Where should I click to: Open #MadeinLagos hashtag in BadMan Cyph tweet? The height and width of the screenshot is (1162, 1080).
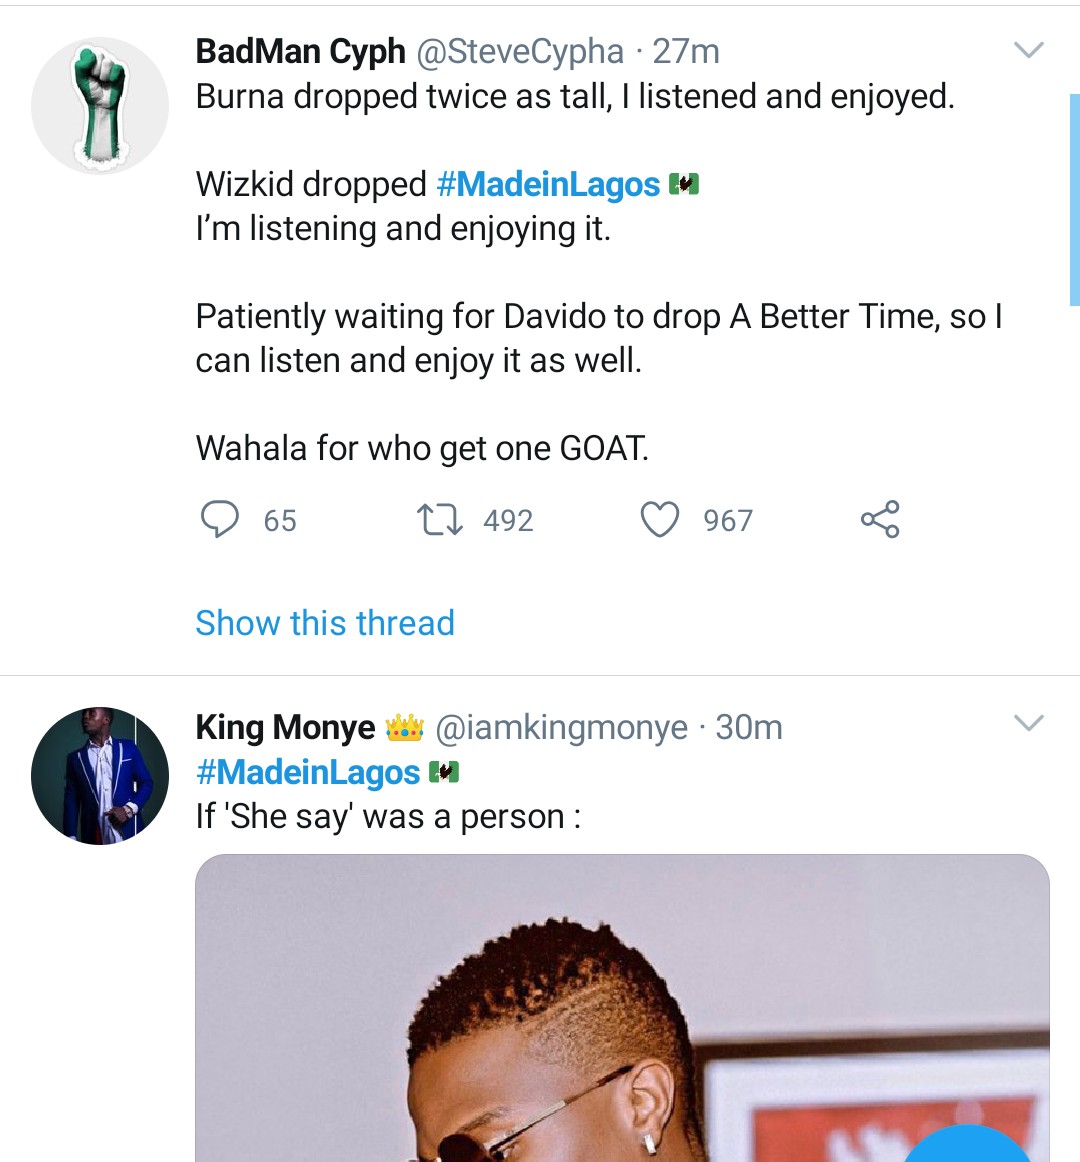point(548,184)
